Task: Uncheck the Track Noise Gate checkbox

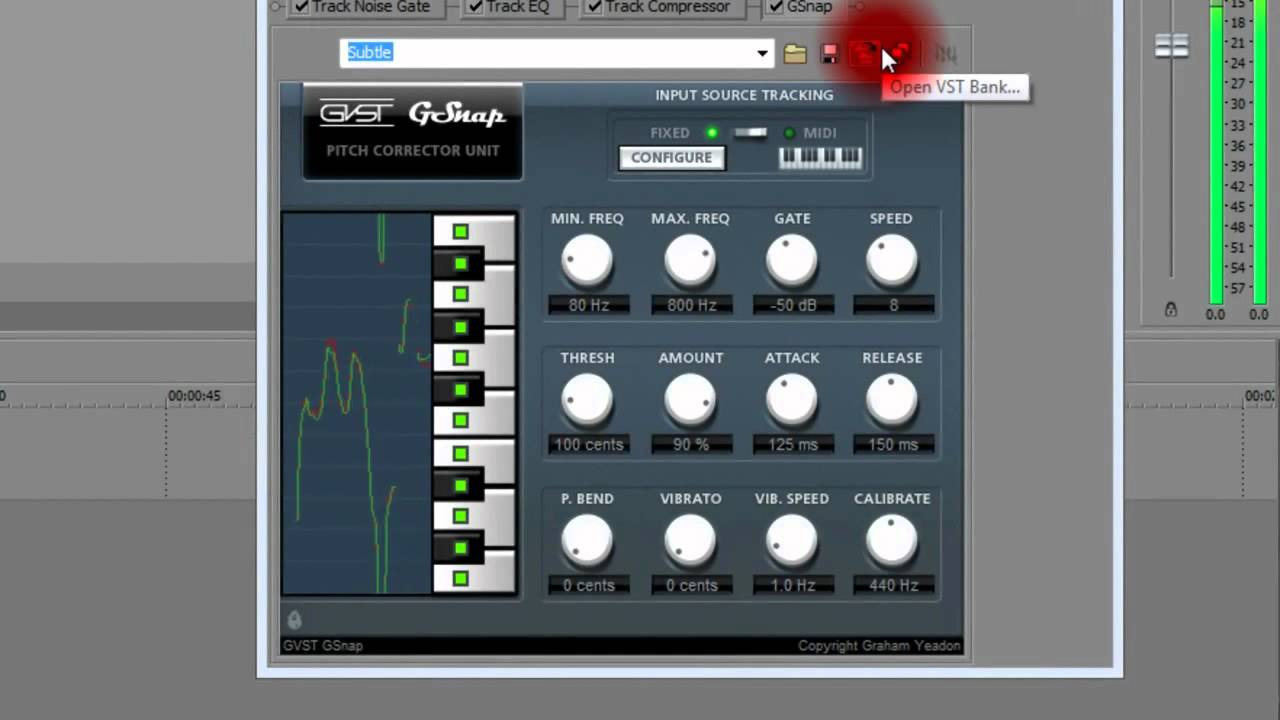Action: pyautogui.click(x=301, y=7)
